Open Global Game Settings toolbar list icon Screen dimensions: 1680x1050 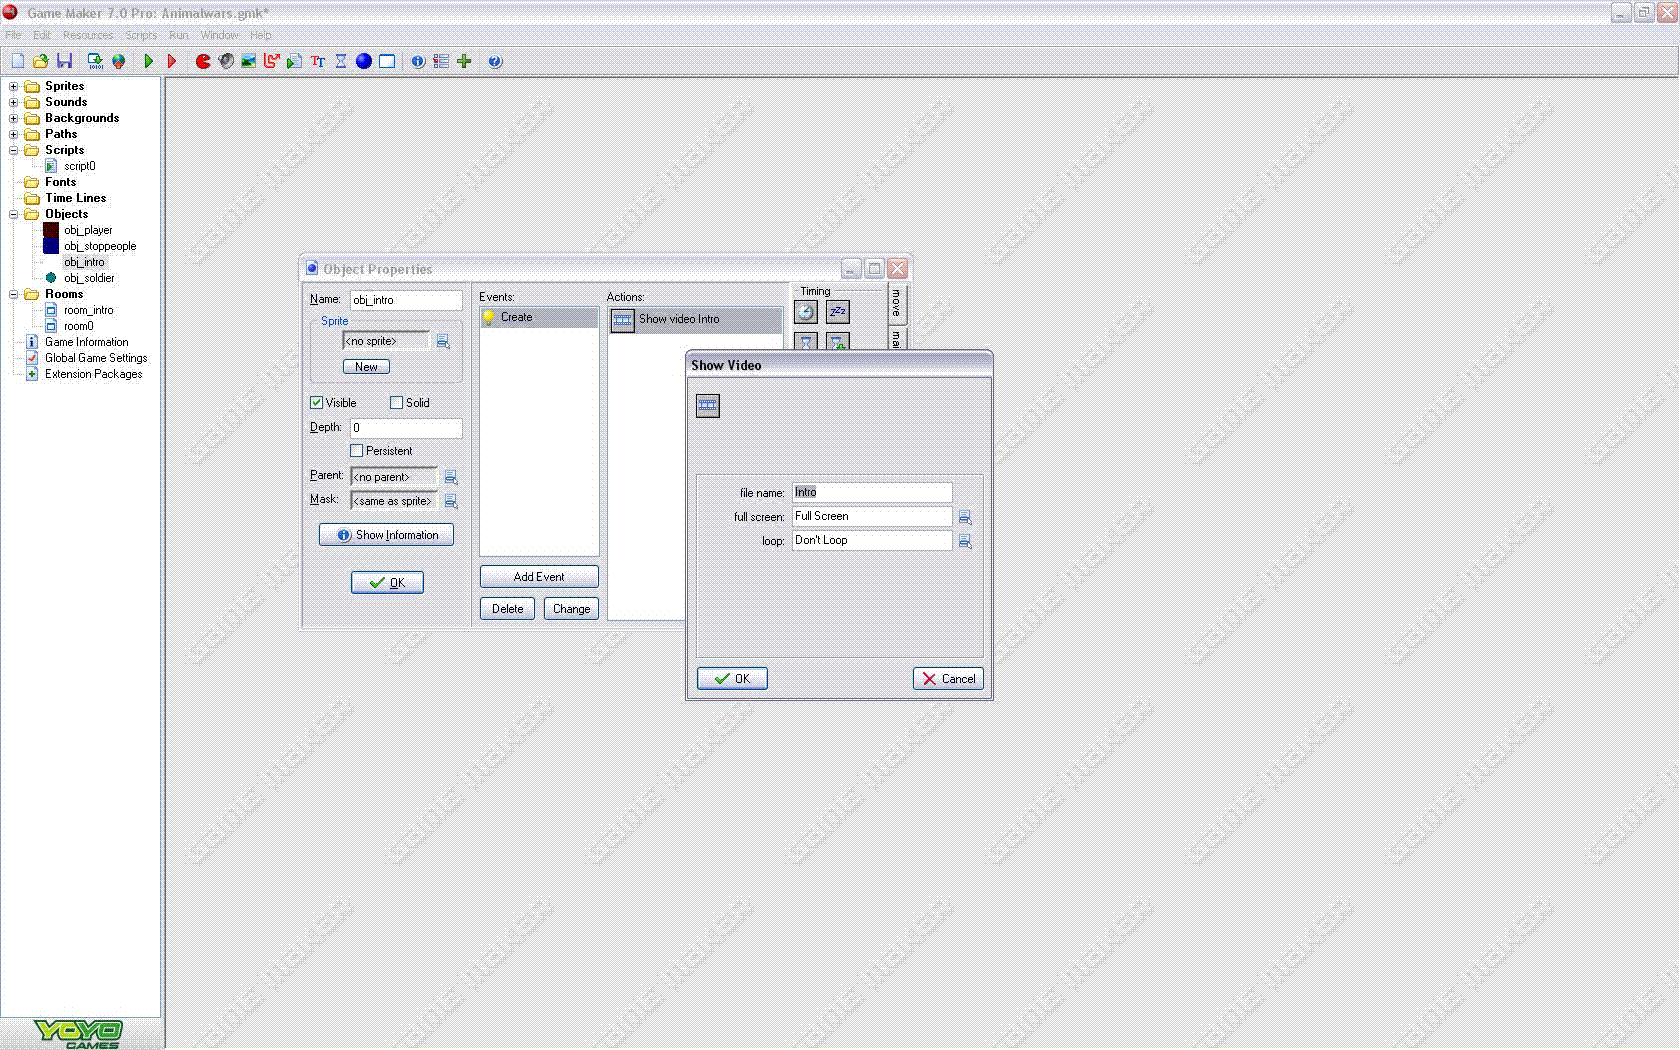[x=441, y=61]
